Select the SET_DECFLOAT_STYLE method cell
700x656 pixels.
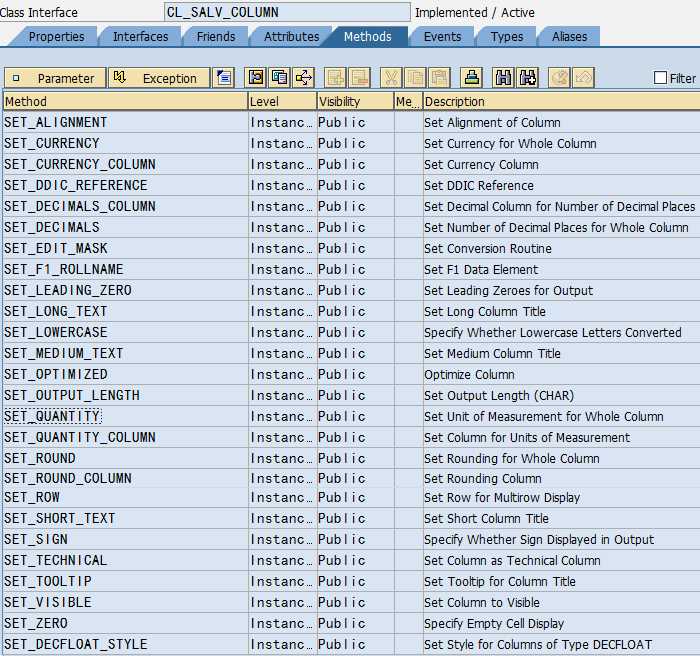point(125,644)
